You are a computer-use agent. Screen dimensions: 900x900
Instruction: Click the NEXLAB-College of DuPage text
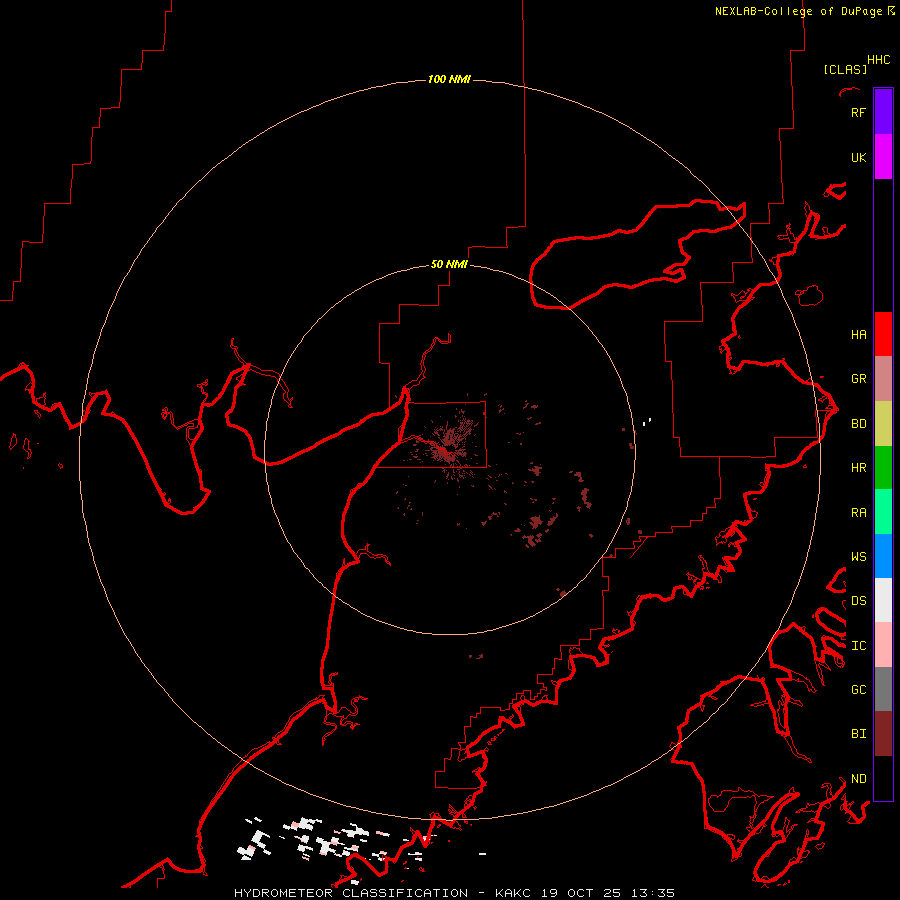click(798, 11)
